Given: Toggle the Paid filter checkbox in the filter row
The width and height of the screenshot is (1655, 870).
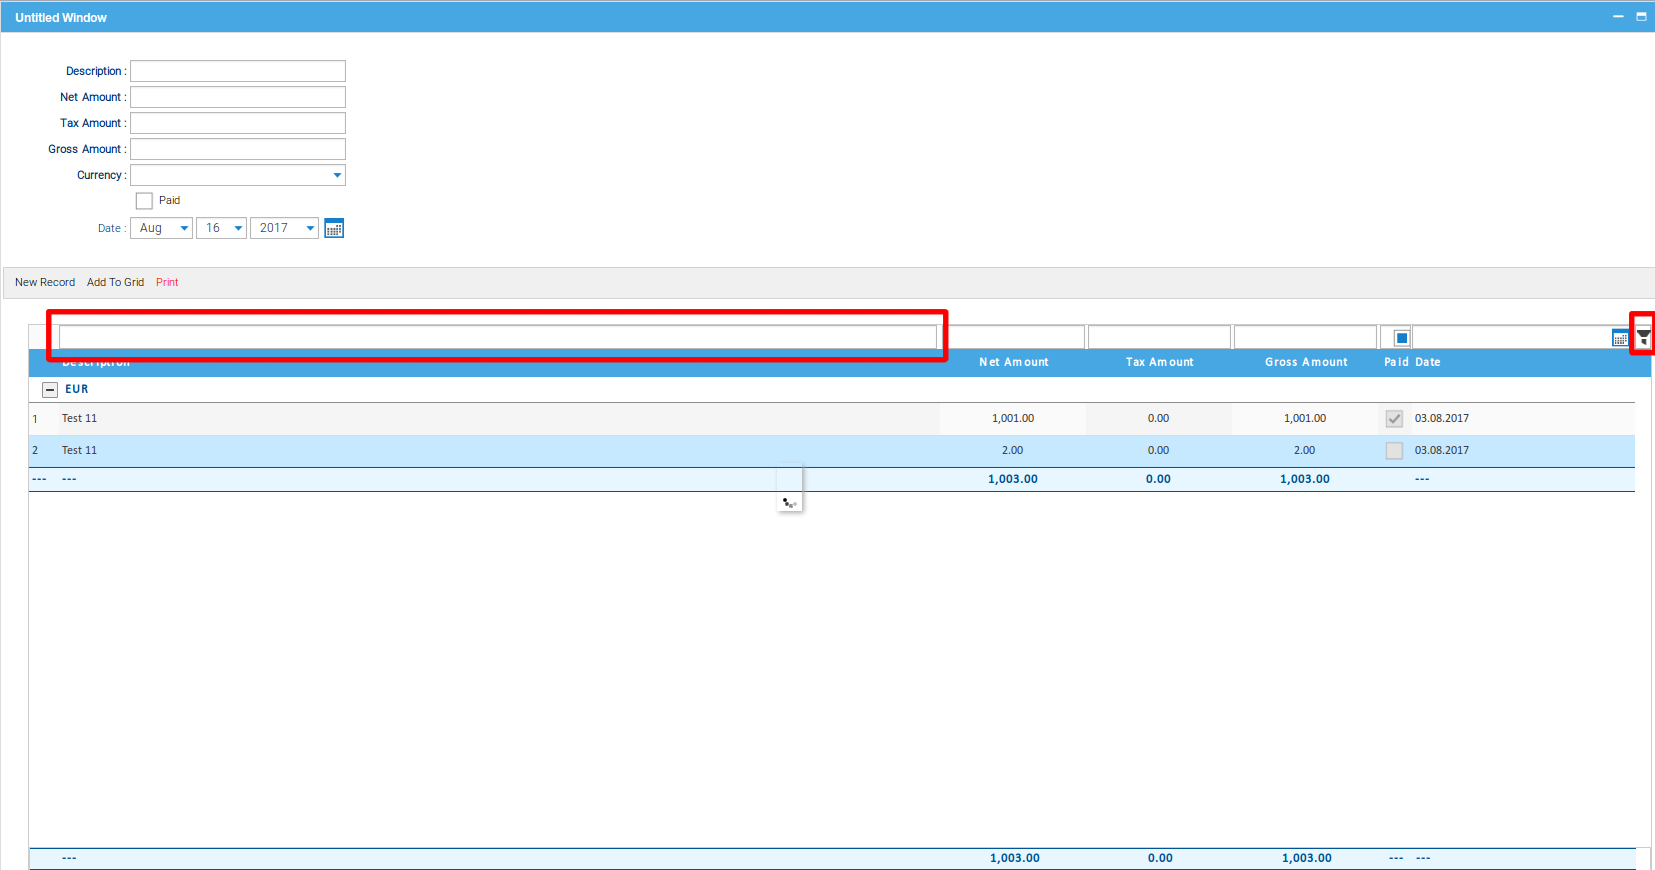Looking at the screenshot, I should tap(1401, 338).
